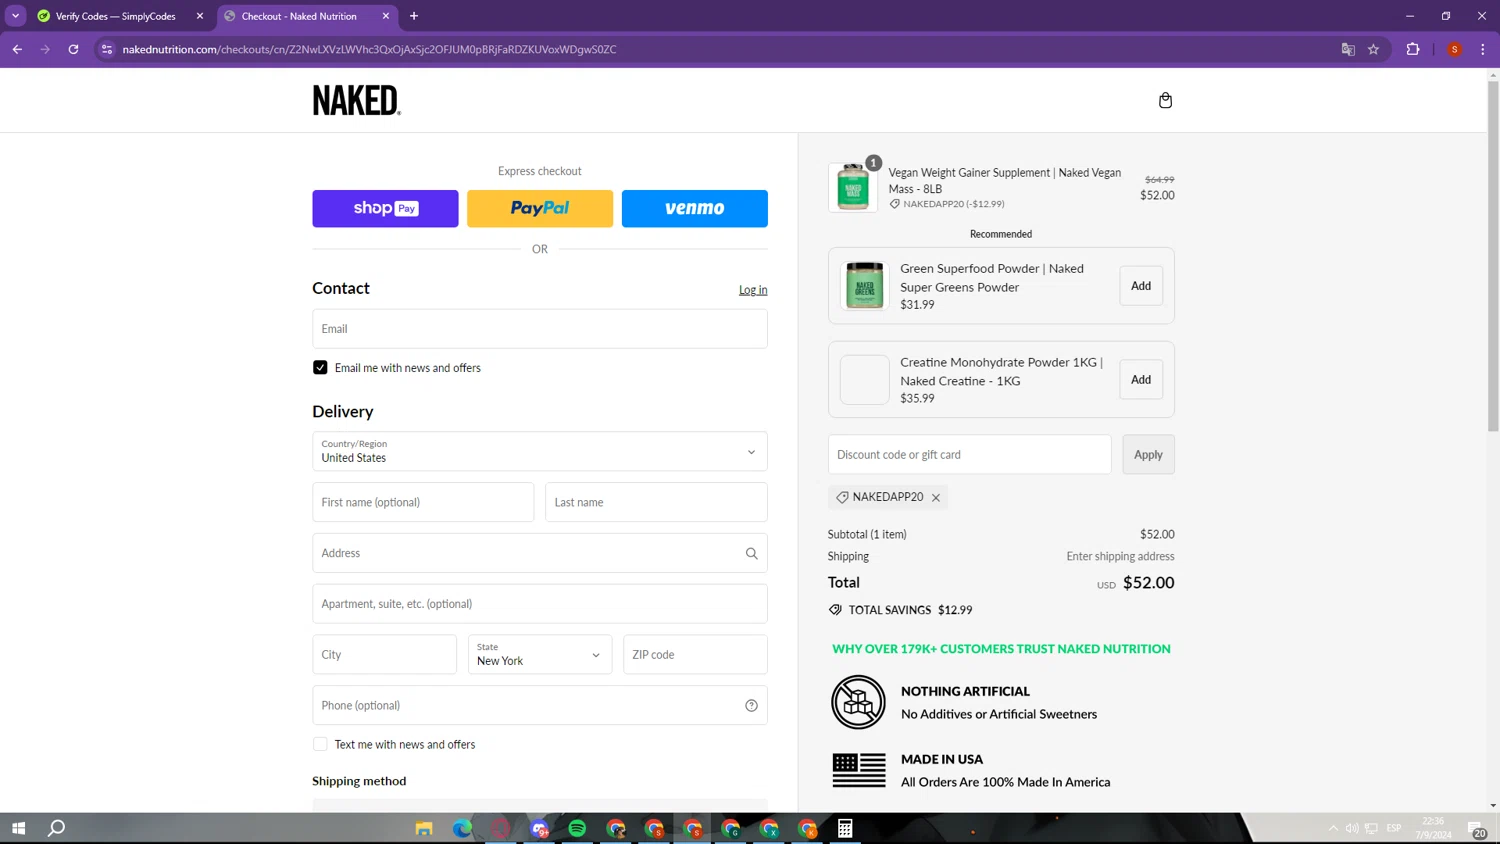
Task: Remove the NAKEDAPP20 discount code
Action: click(x=936, y=497)
